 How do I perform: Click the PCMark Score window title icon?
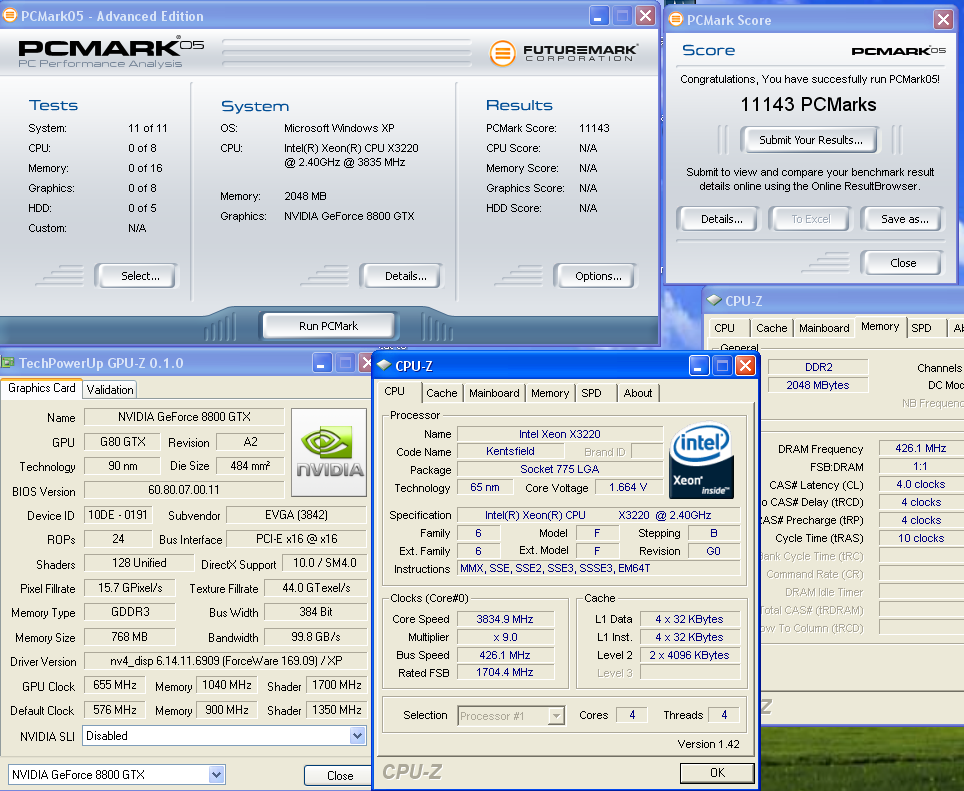tap(676, 20)
